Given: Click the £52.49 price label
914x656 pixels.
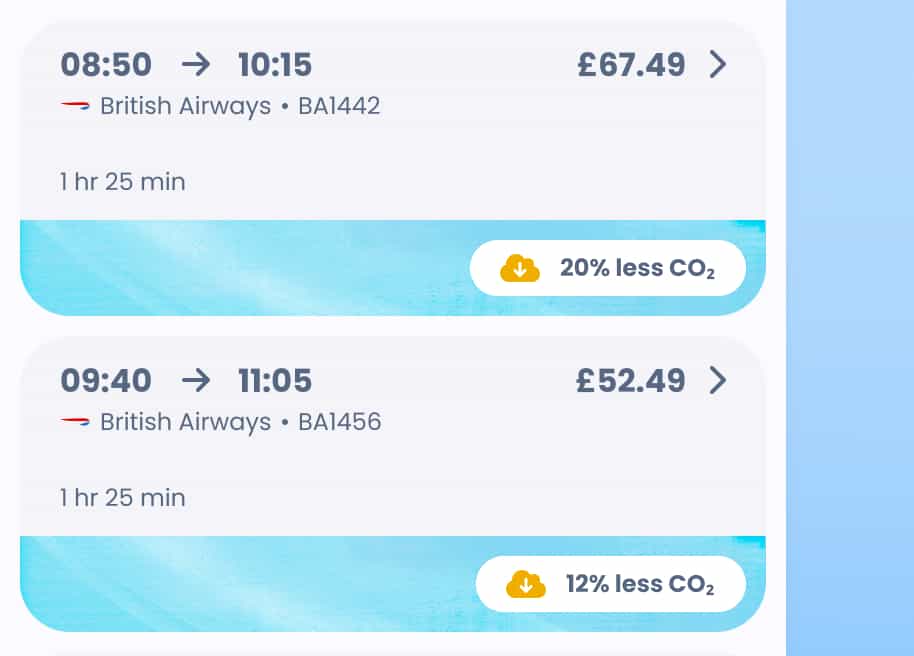Looking at the screenshot, I should click(633, 380).
